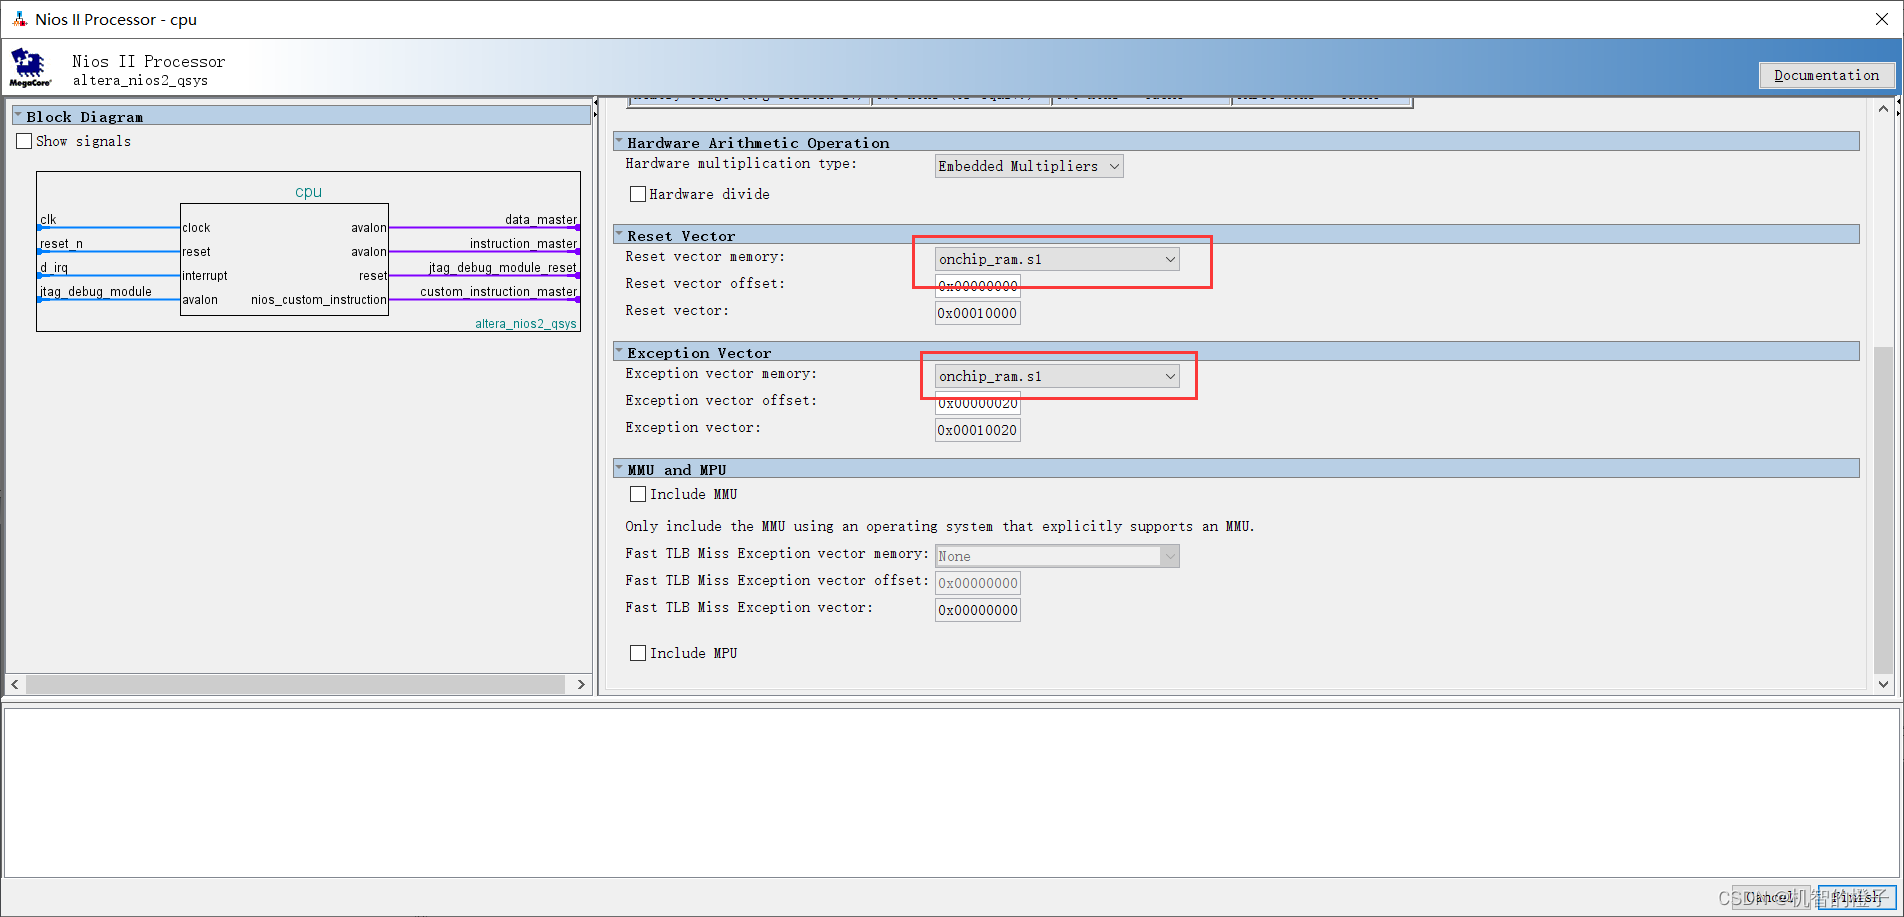Image resolution: width=1904 pixels, height=917 pixels.
Task: Click the right-pointing arrow on the panel splitter
Action: click(596, 114)
